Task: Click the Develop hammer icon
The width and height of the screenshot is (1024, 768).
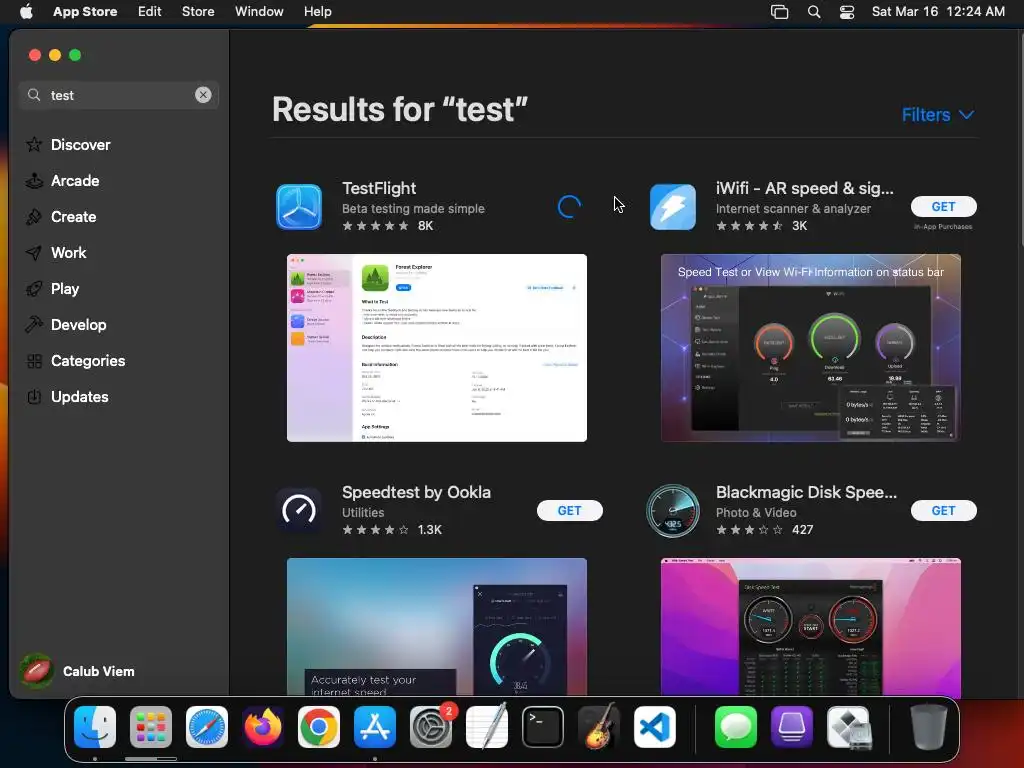Action: pyautogui.click(x=34, y=324)
